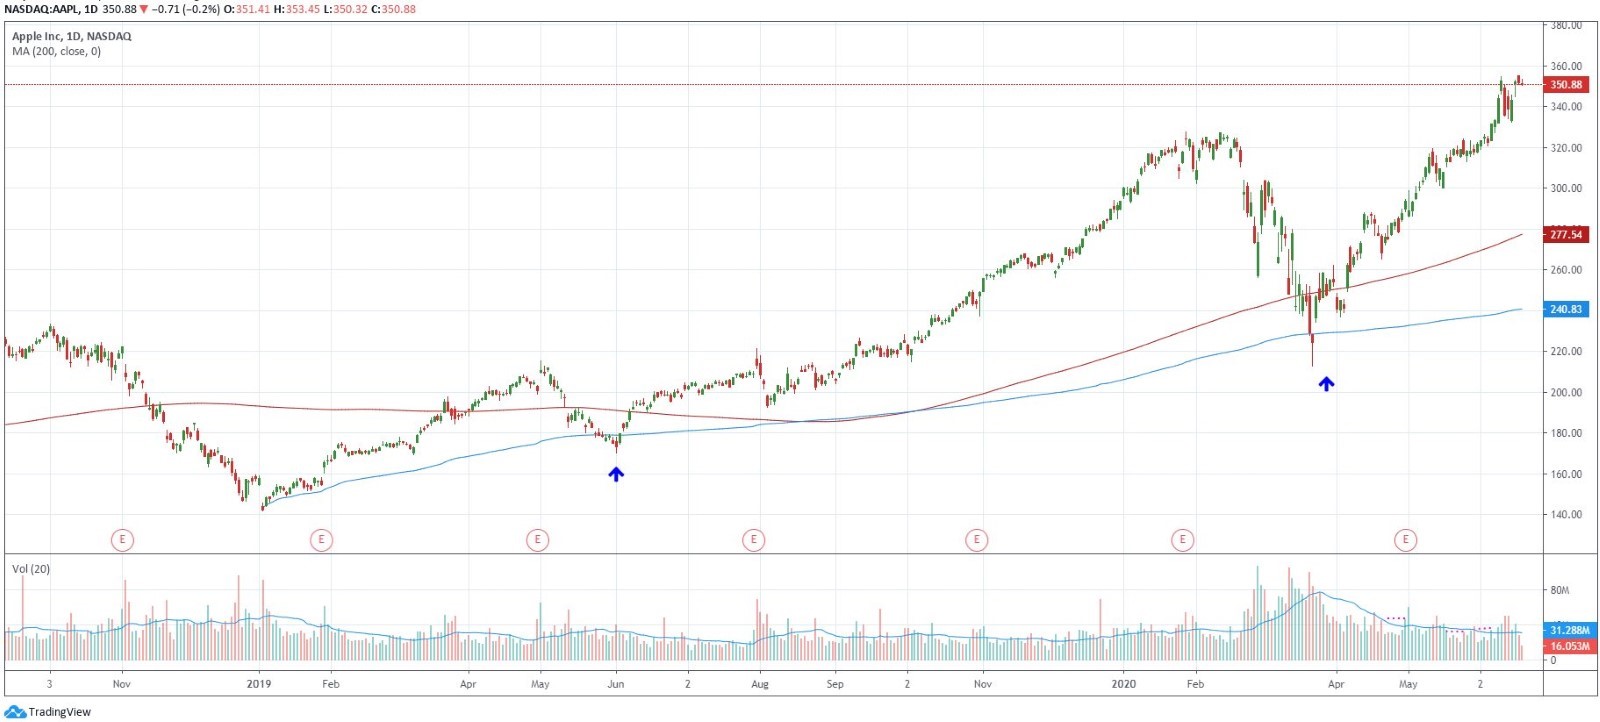Open the earnings marker above May 2020
The height and width of the screenshot is (722, 1600).
[x=1405, y=540]
